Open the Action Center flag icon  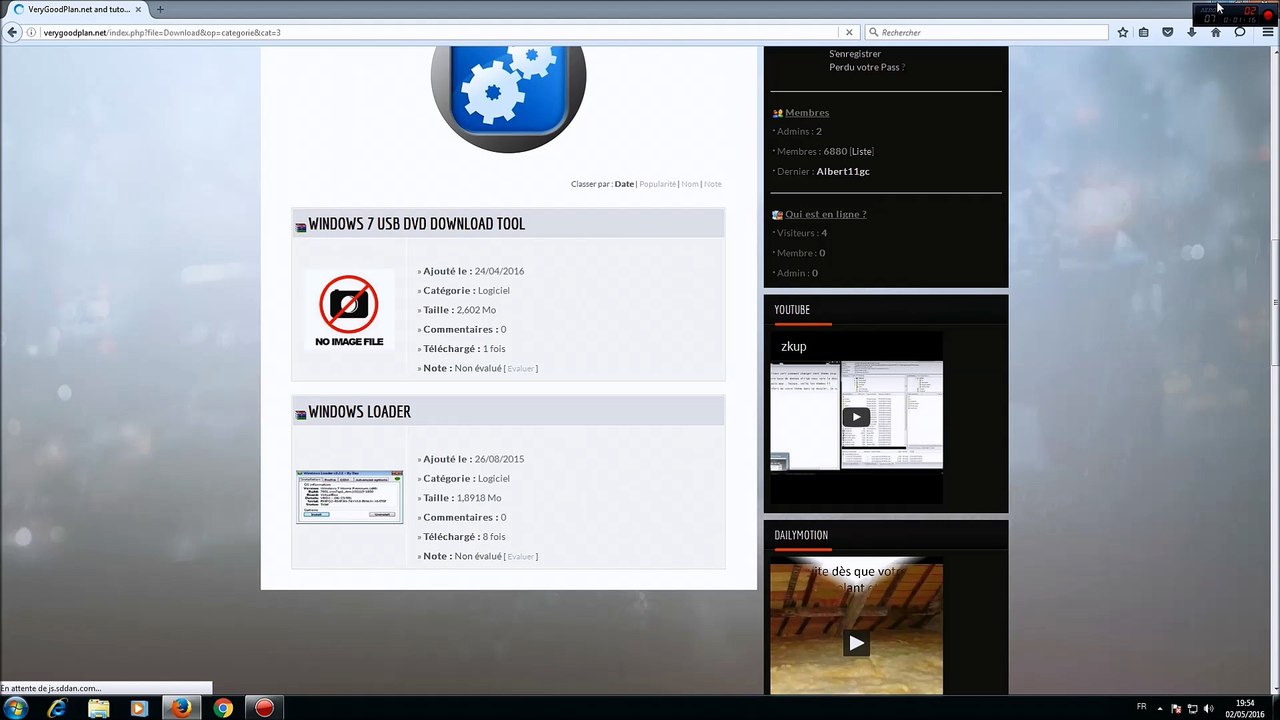tap(1176, 708)
